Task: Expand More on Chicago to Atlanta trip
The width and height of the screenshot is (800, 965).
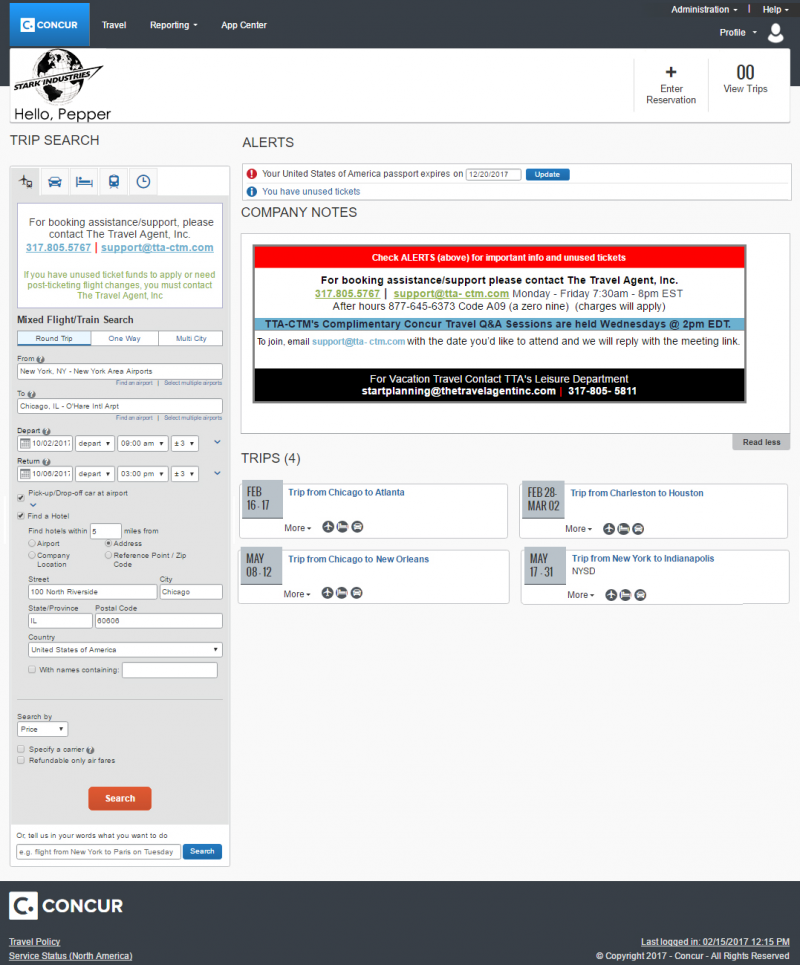Action: point(298,528)
